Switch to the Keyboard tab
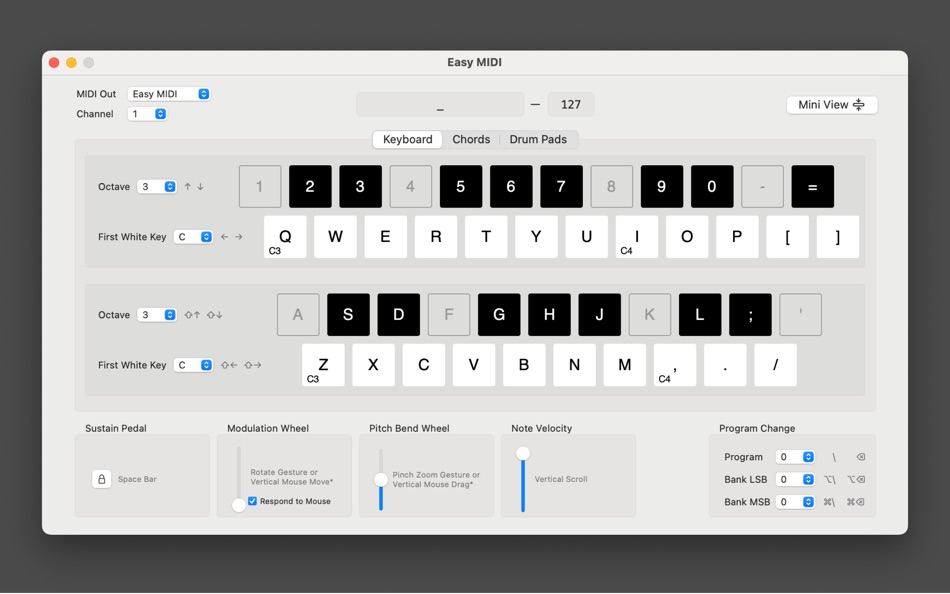 pyautogui.click(x=408, y=139)
